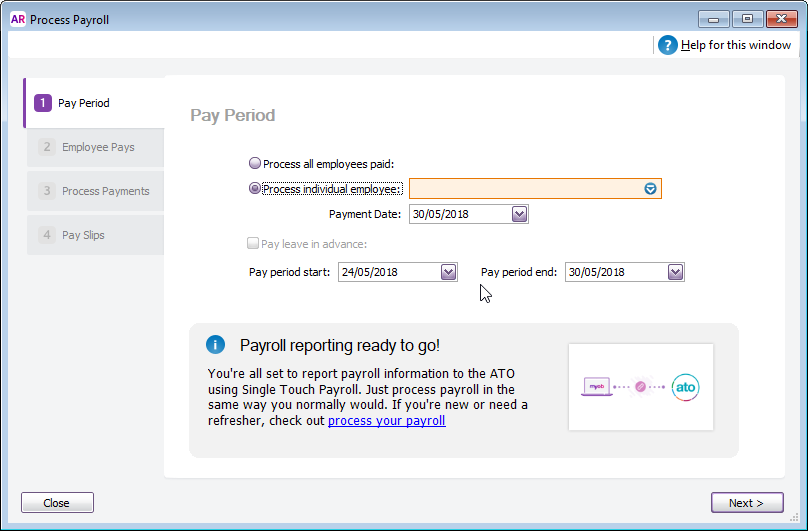The width and height of the screenshot is (808, 531).
Task: Click the AR application icon in title bar
Action: click(17, 19)
